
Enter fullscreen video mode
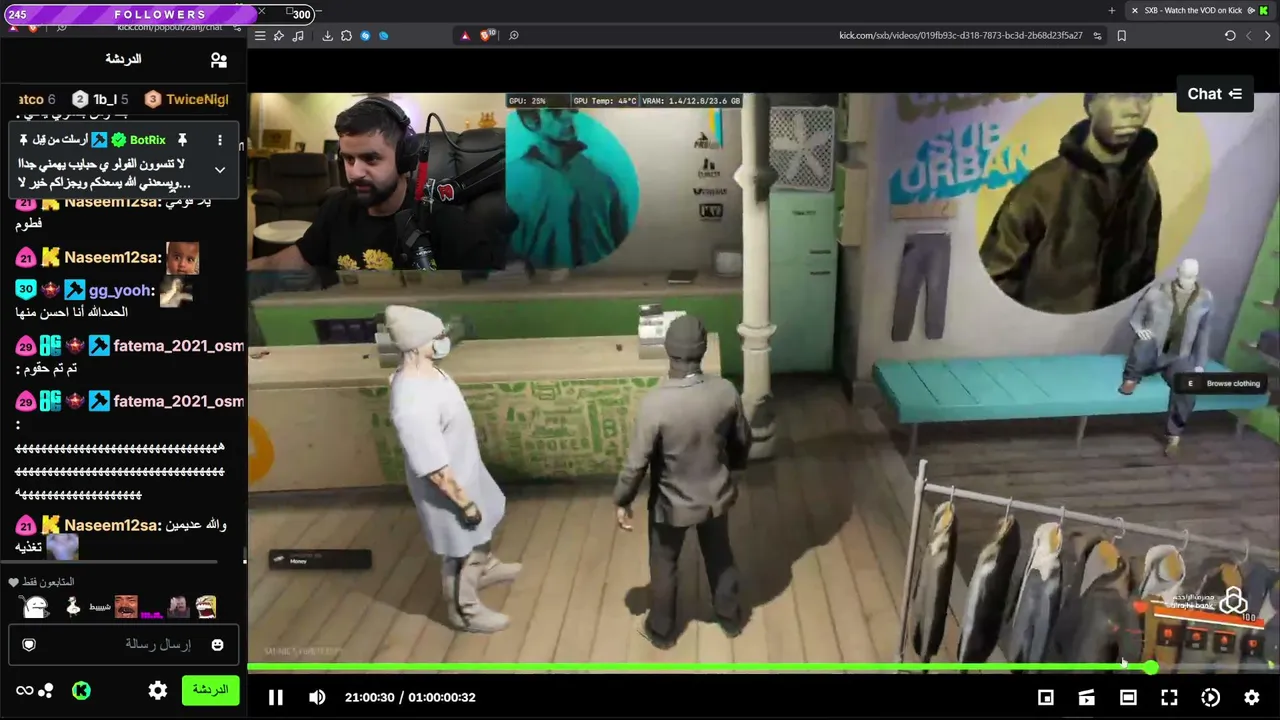pyautogui.click(x=1169, y=697)
